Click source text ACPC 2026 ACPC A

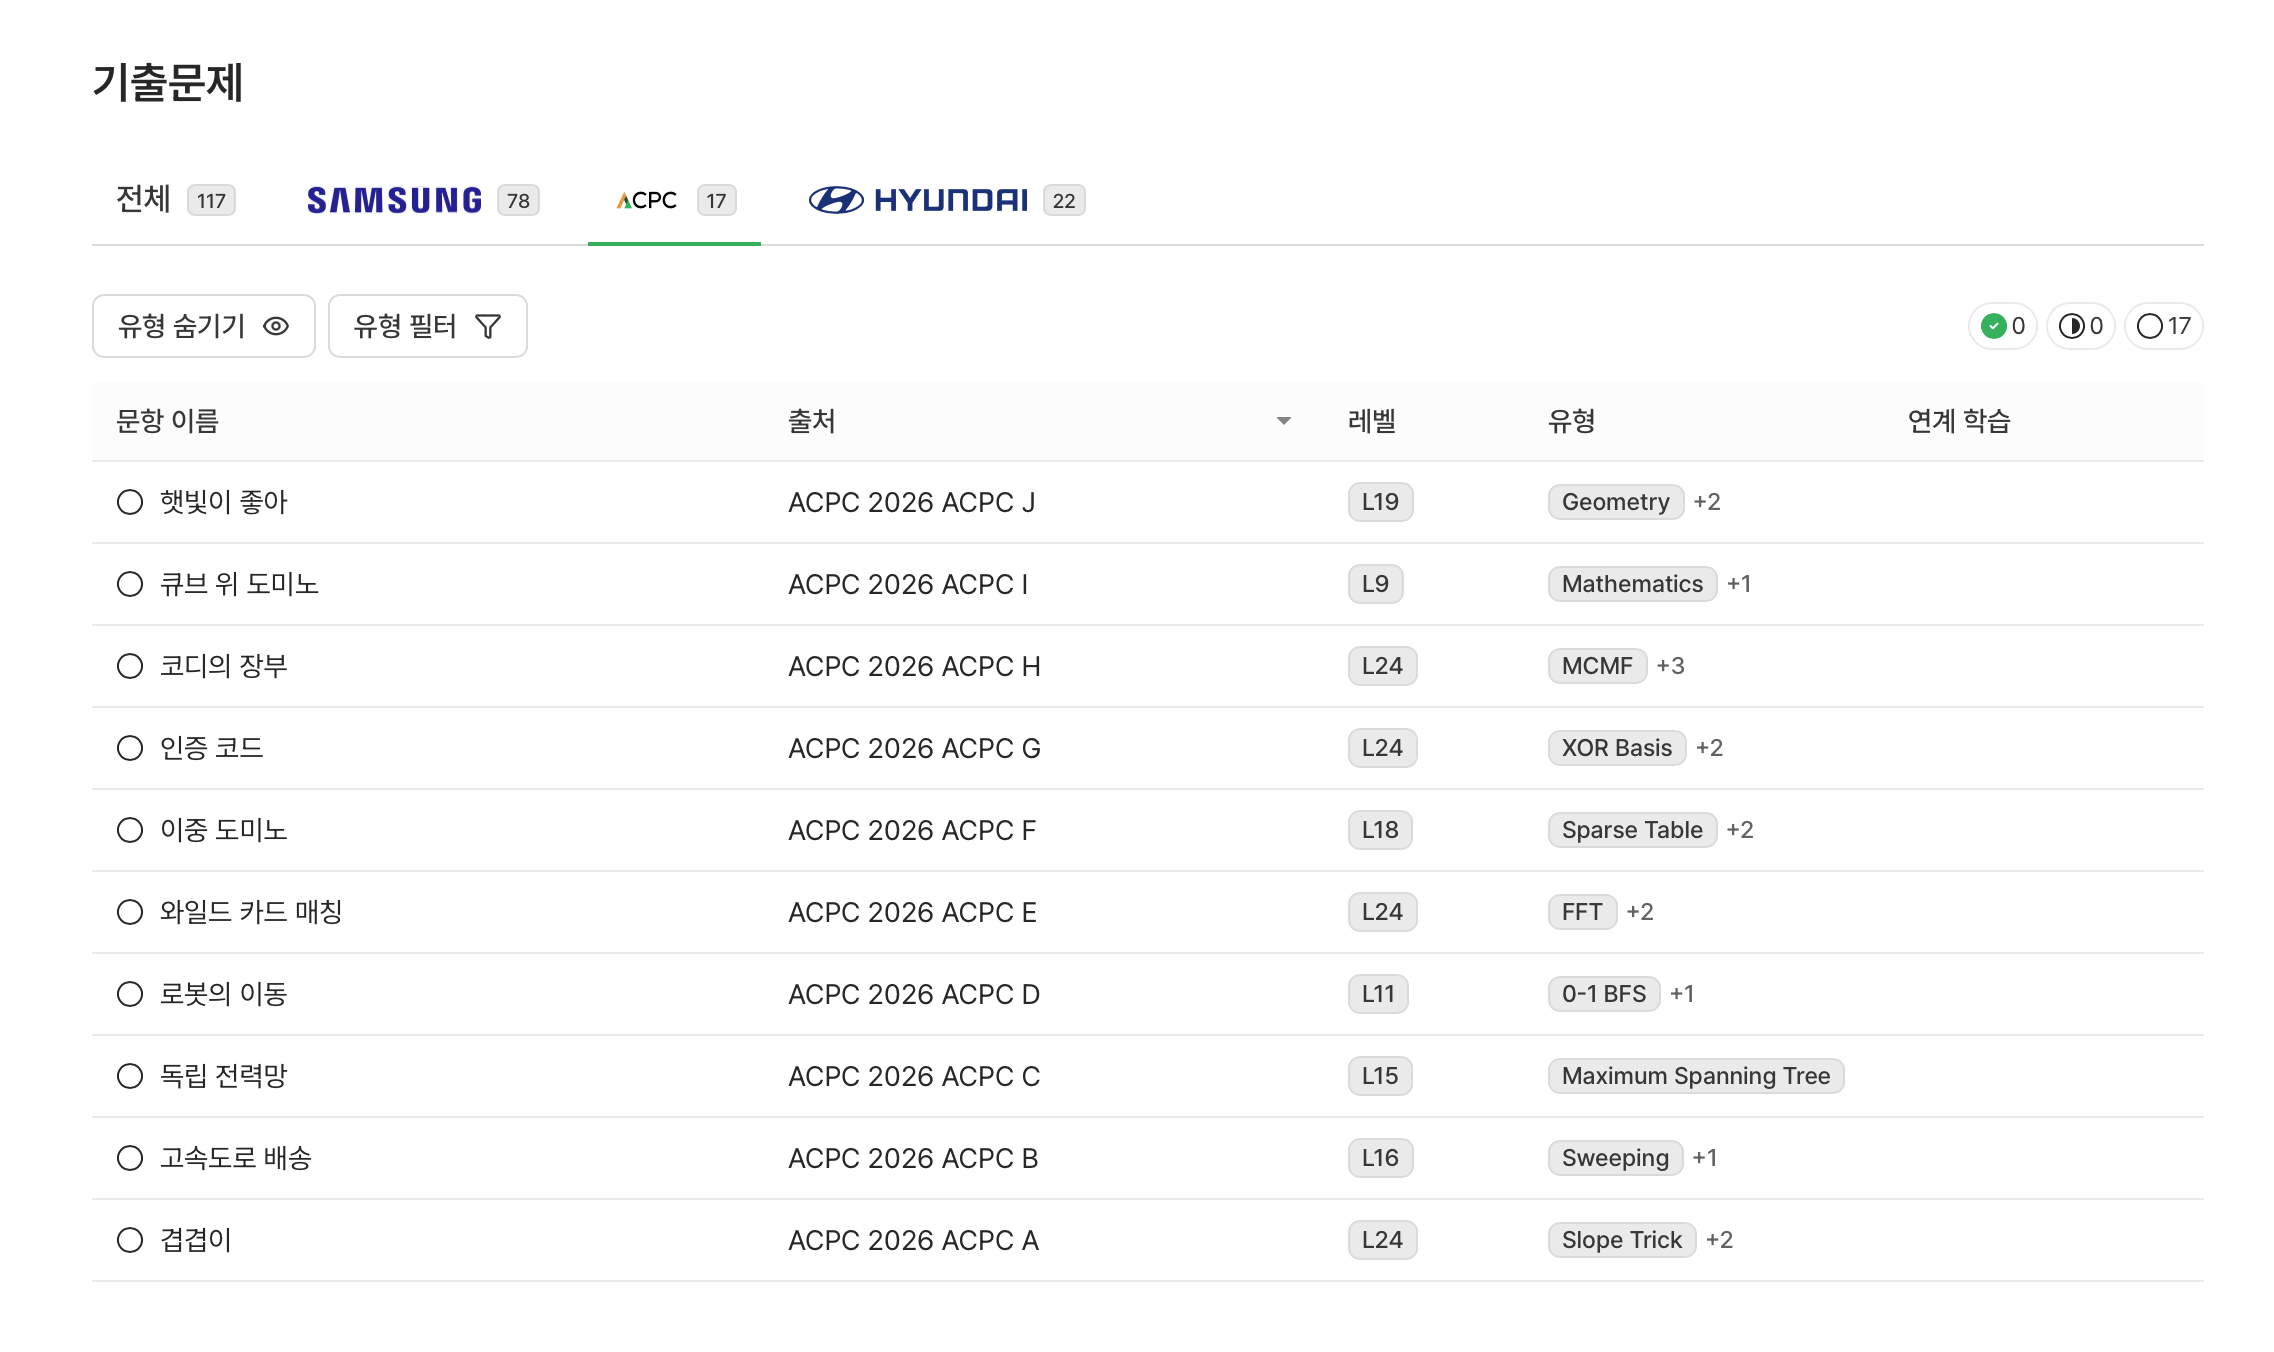(913, 1240)
